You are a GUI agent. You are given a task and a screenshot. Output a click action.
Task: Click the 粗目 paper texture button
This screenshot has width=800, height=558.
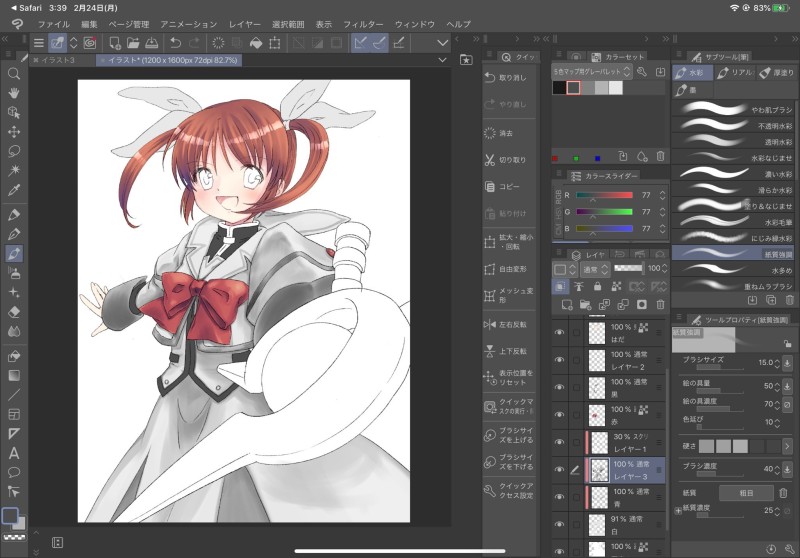pyautogui.click(x=746, y=492)
